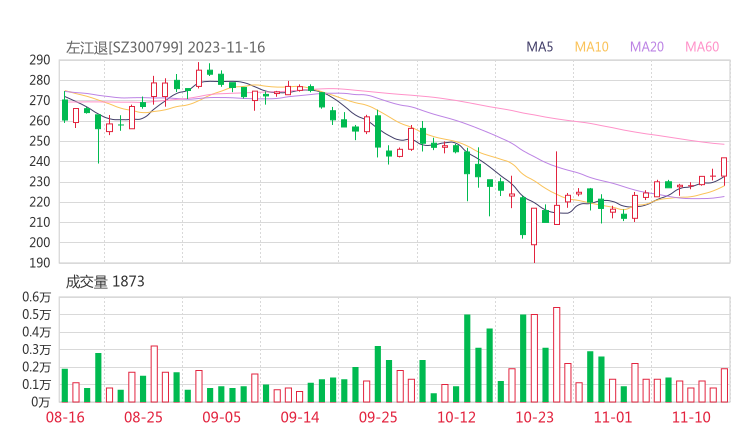The height and width of the screenshot is (440, 740).
Task: Click the 0.6万 volume axis label
Action: tap(36, 297)
